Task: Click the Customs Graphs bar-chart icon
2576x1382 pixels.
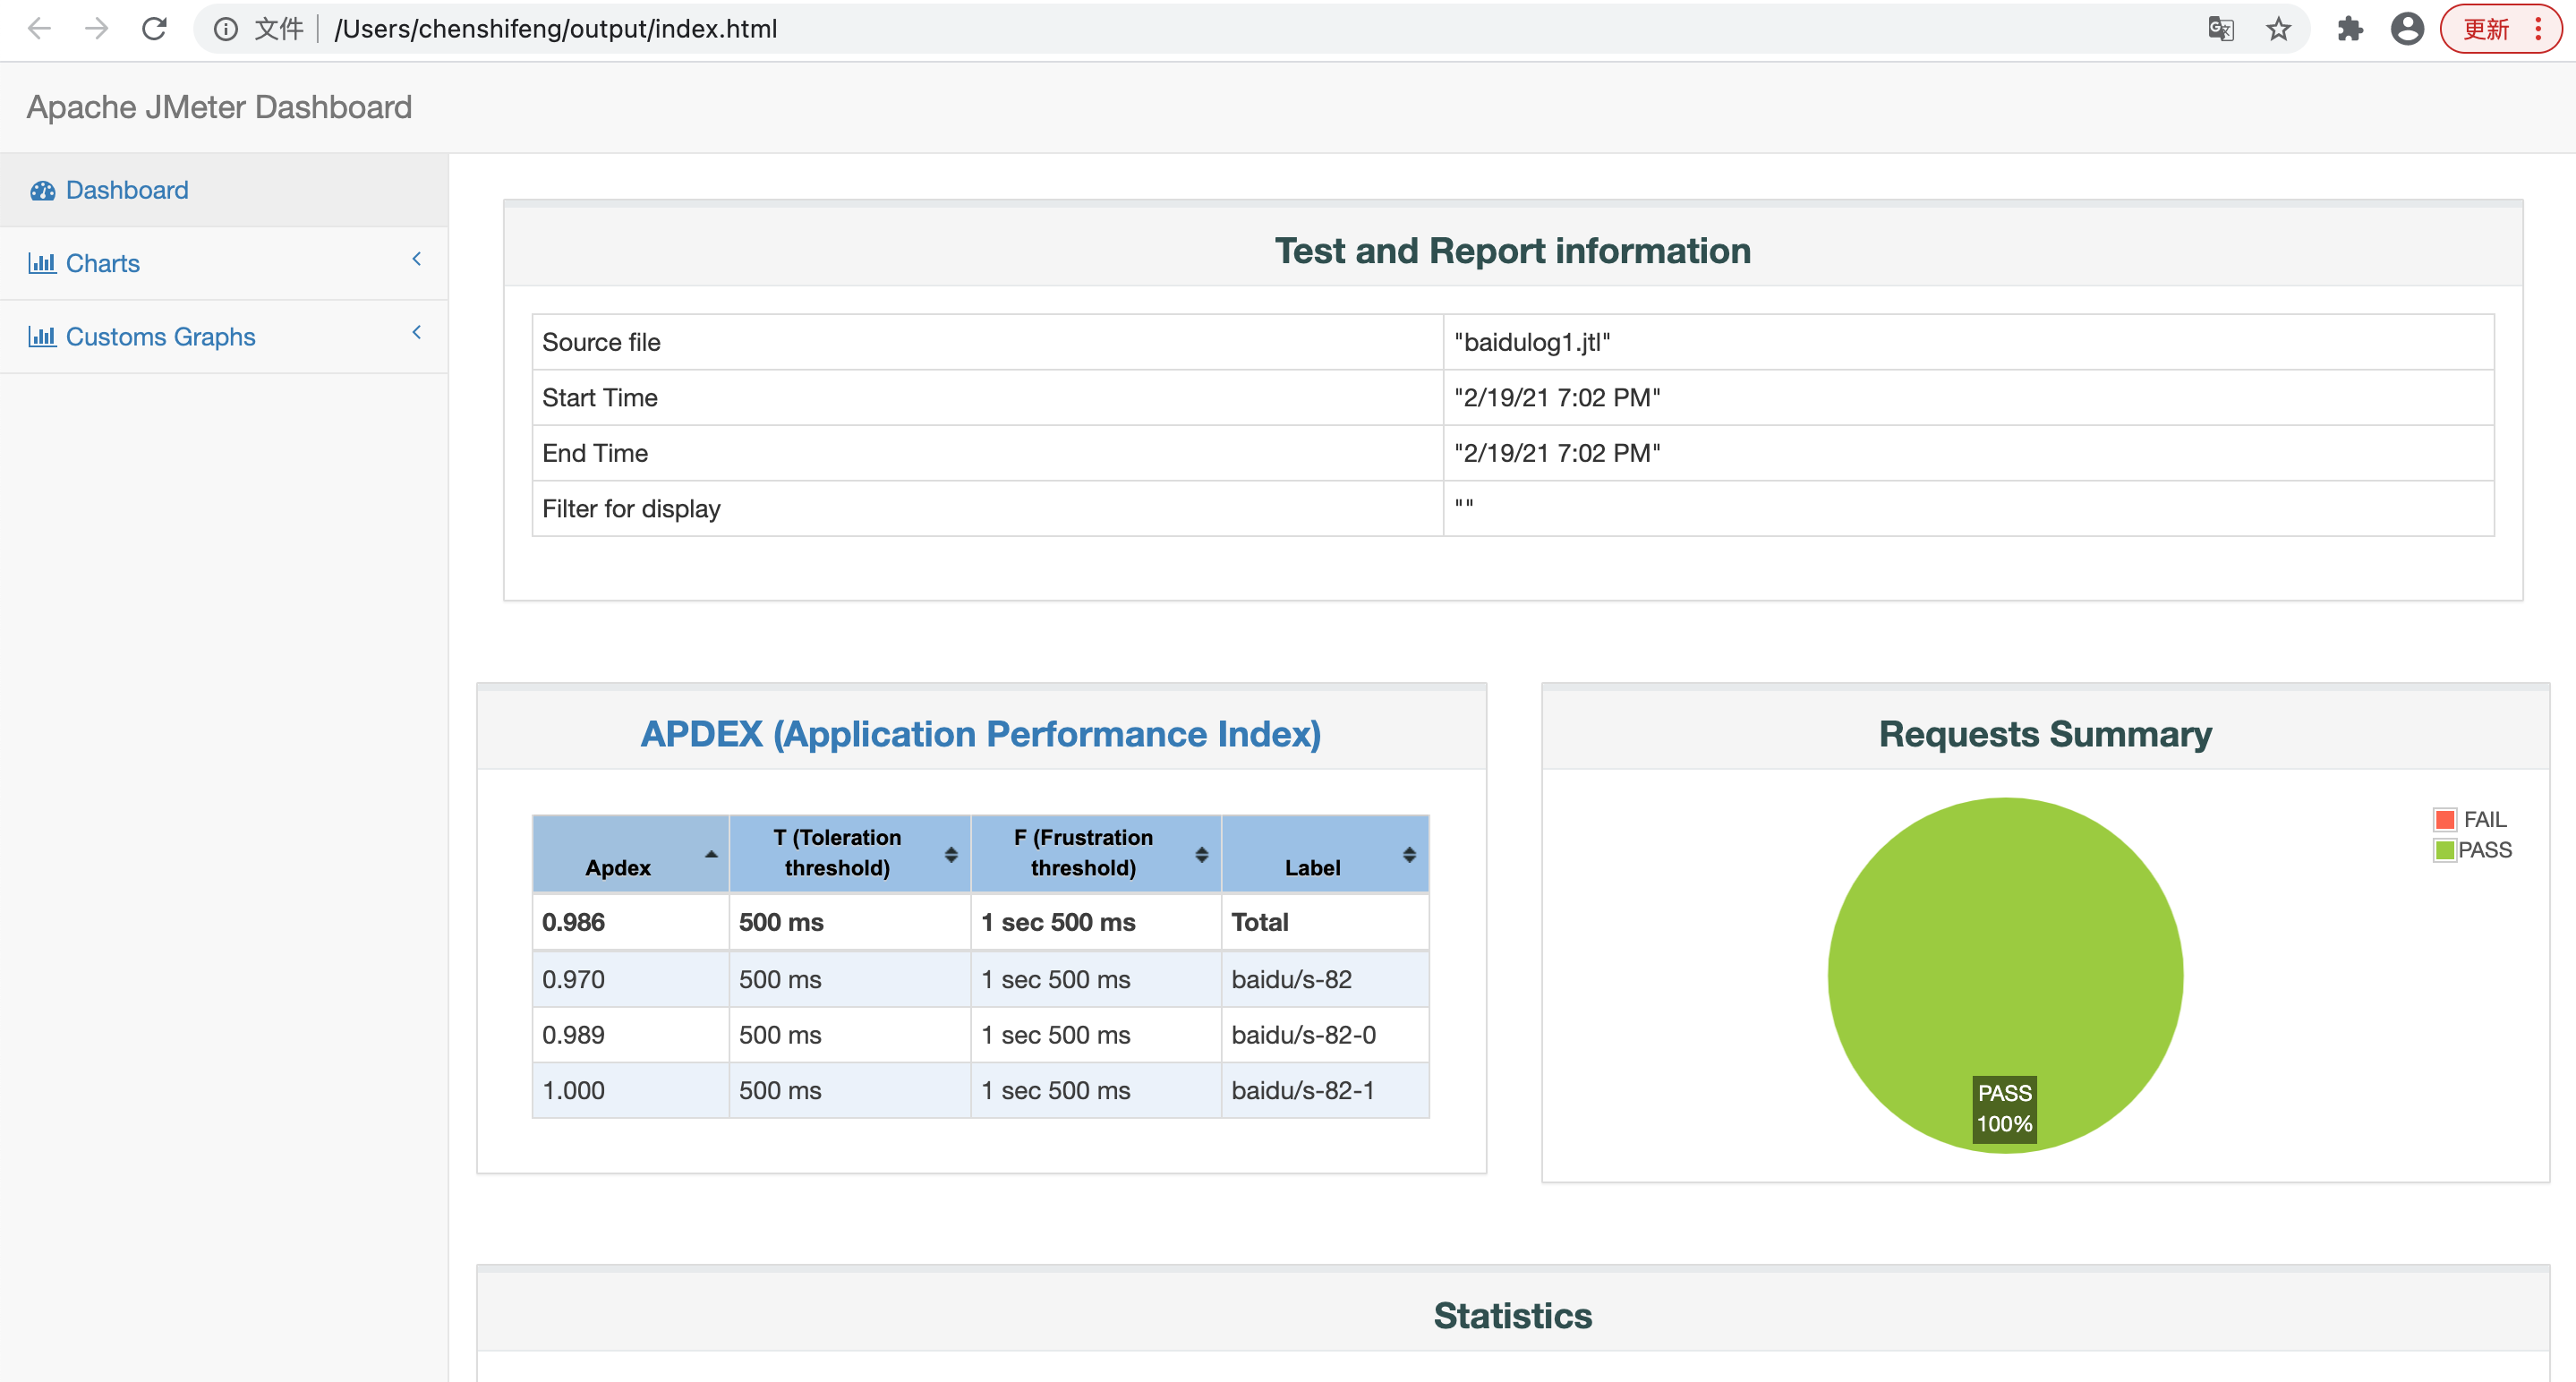Action: point(42,336)
